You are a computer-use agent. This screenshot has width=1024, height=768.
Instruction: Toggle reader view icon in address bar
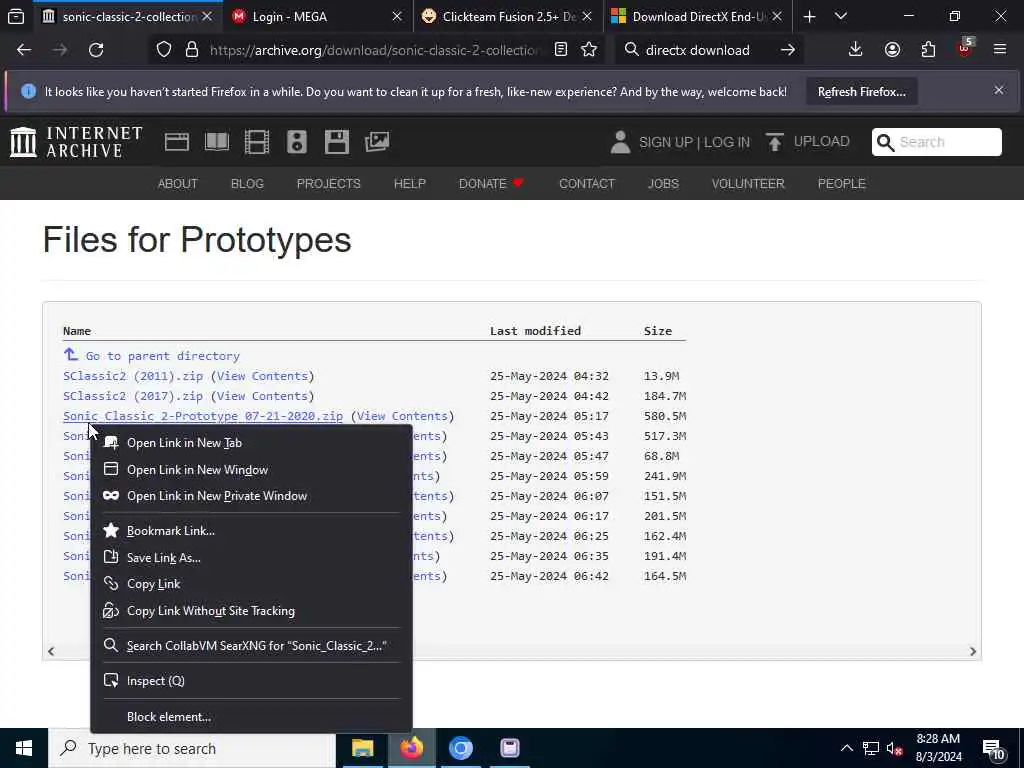(560, 50)
